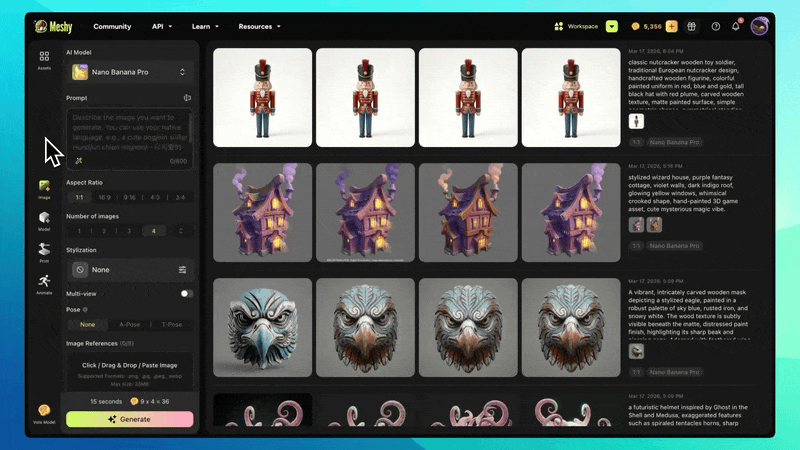The image size is (800, 450).
Task: Click the 5,356 credits balance
Action: click(x=653, y=27)
